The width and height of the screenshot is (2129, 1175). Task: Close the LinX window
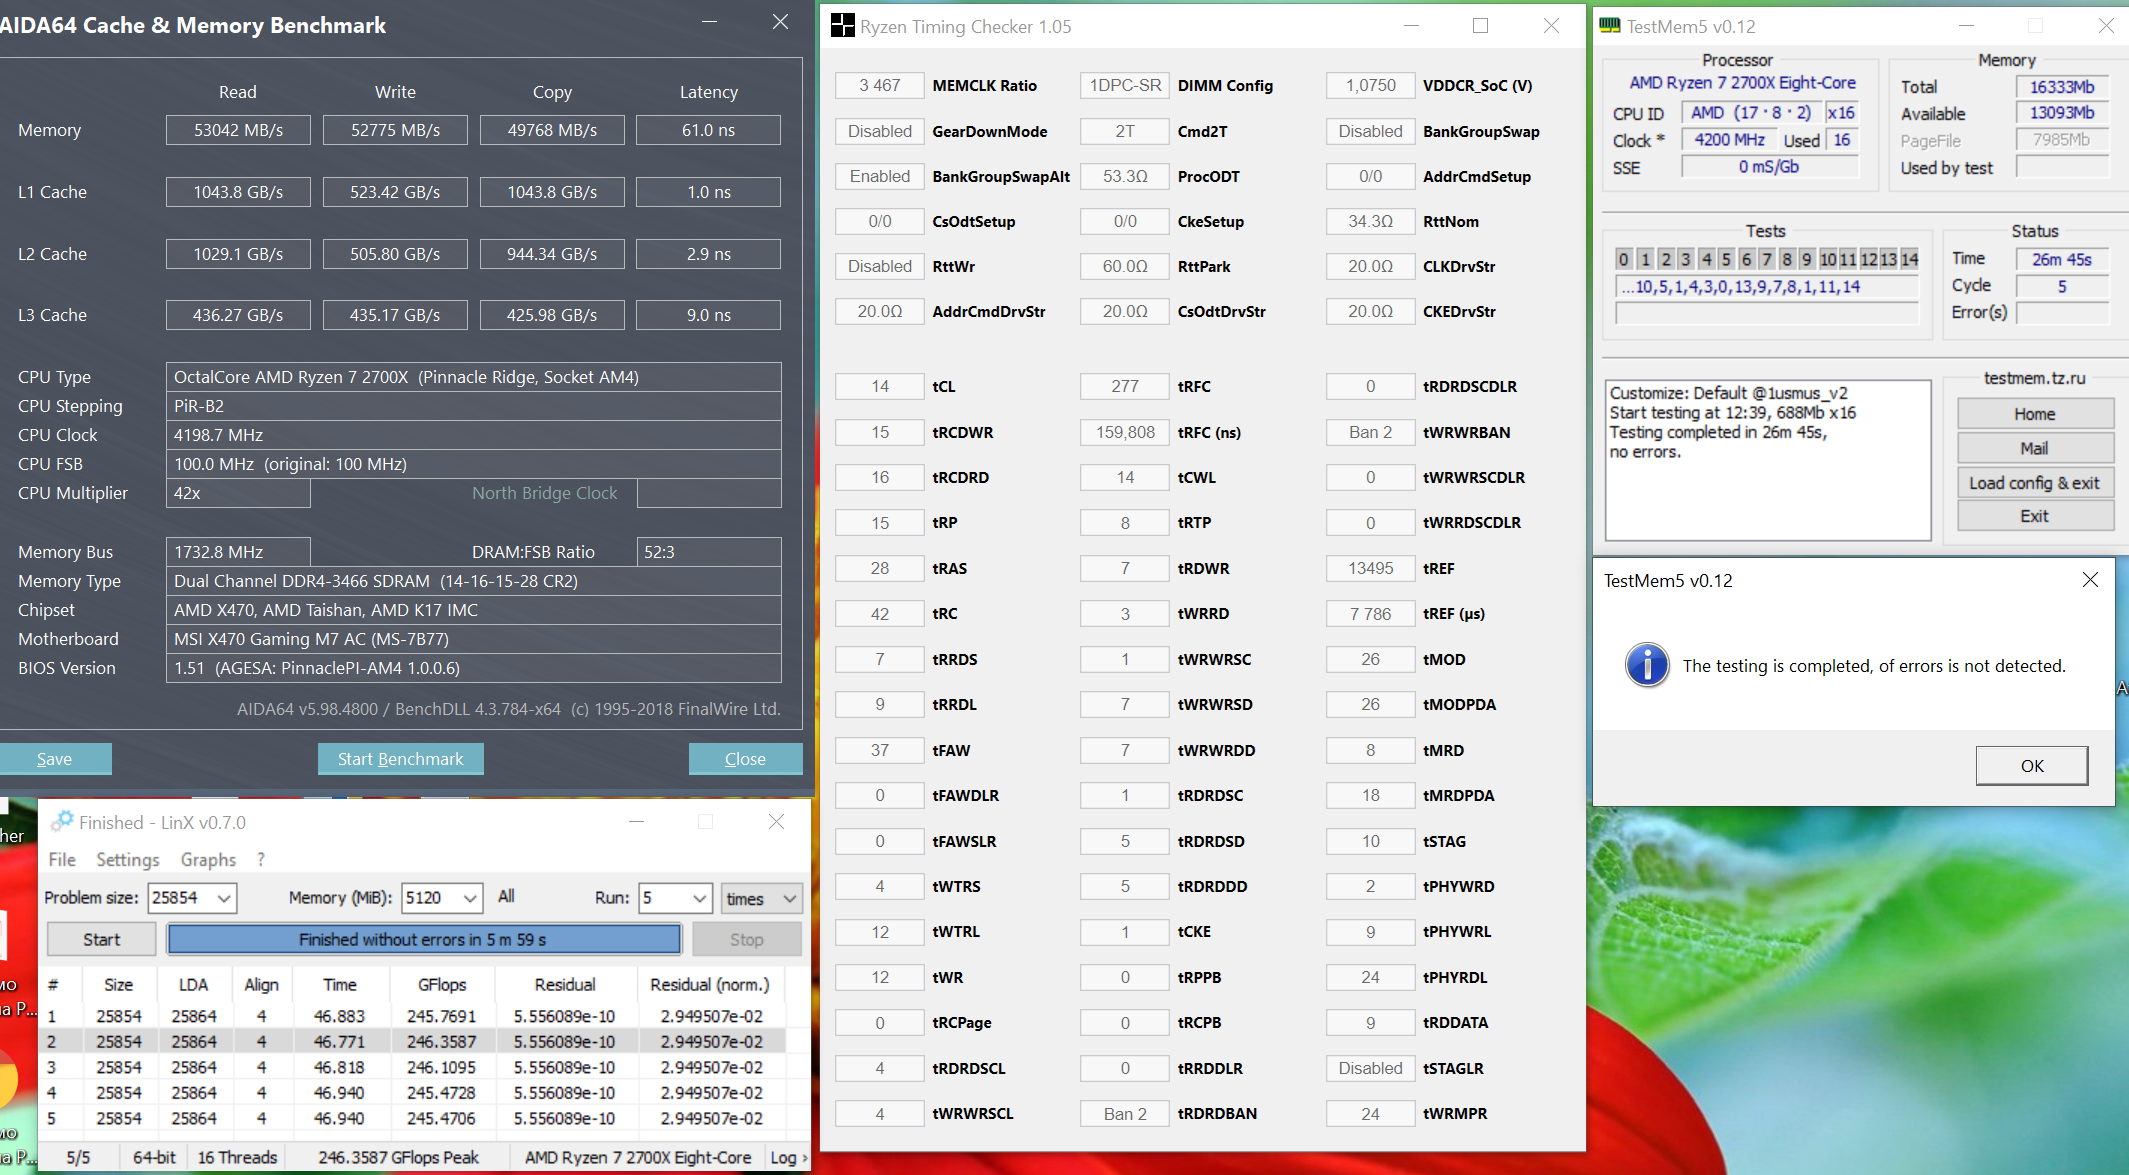coord(776,822)
